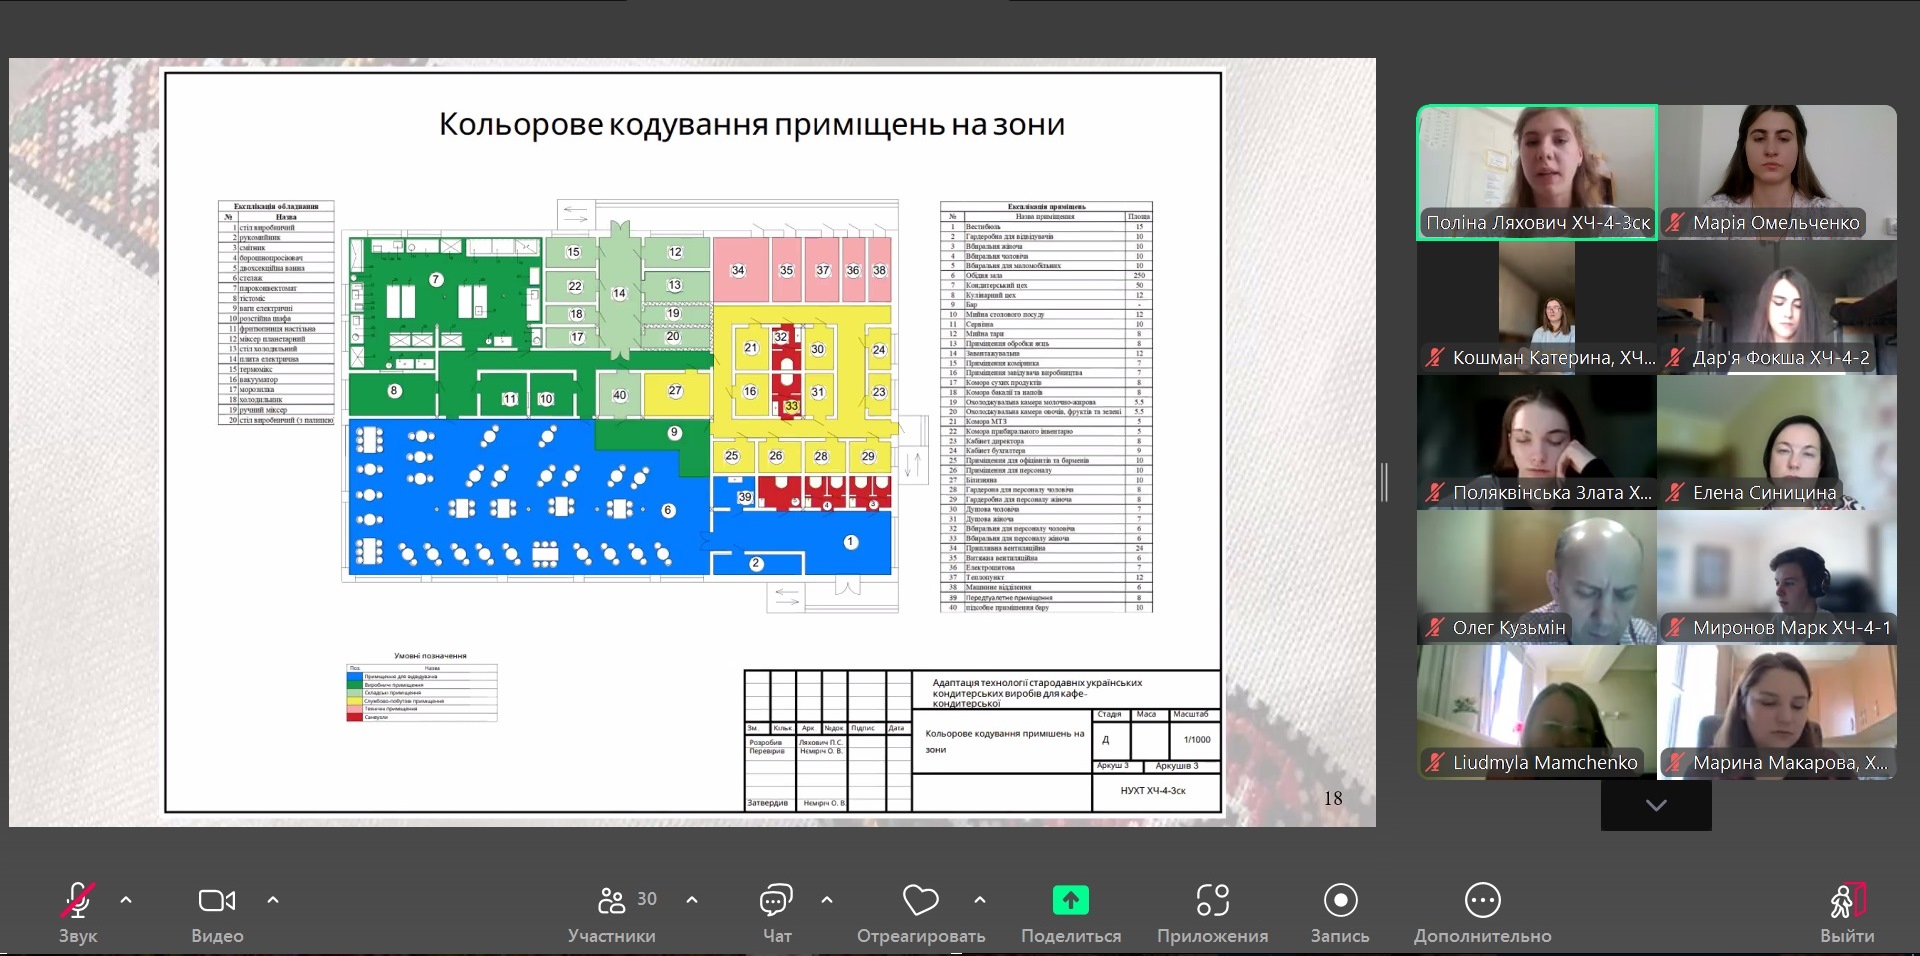1920x956 pixels.
Task: Click the divider handle beside the participant gallery
Action: [1385, 482]
